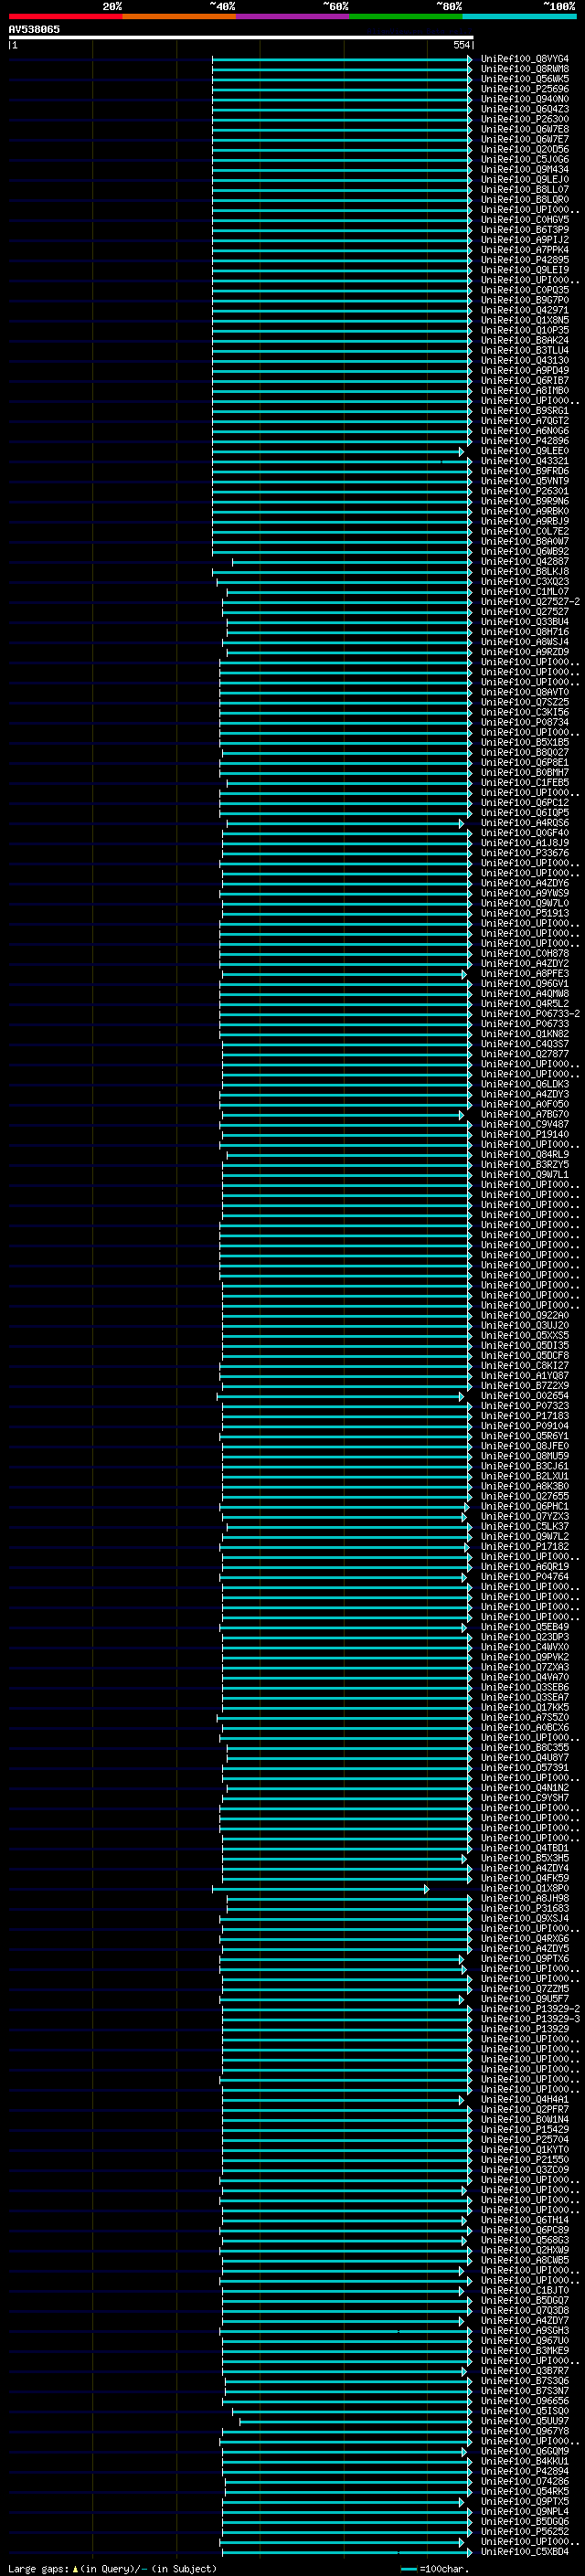Click the =100char. scale legend
Viewport: 585px width, 2576px height.
433,2568
